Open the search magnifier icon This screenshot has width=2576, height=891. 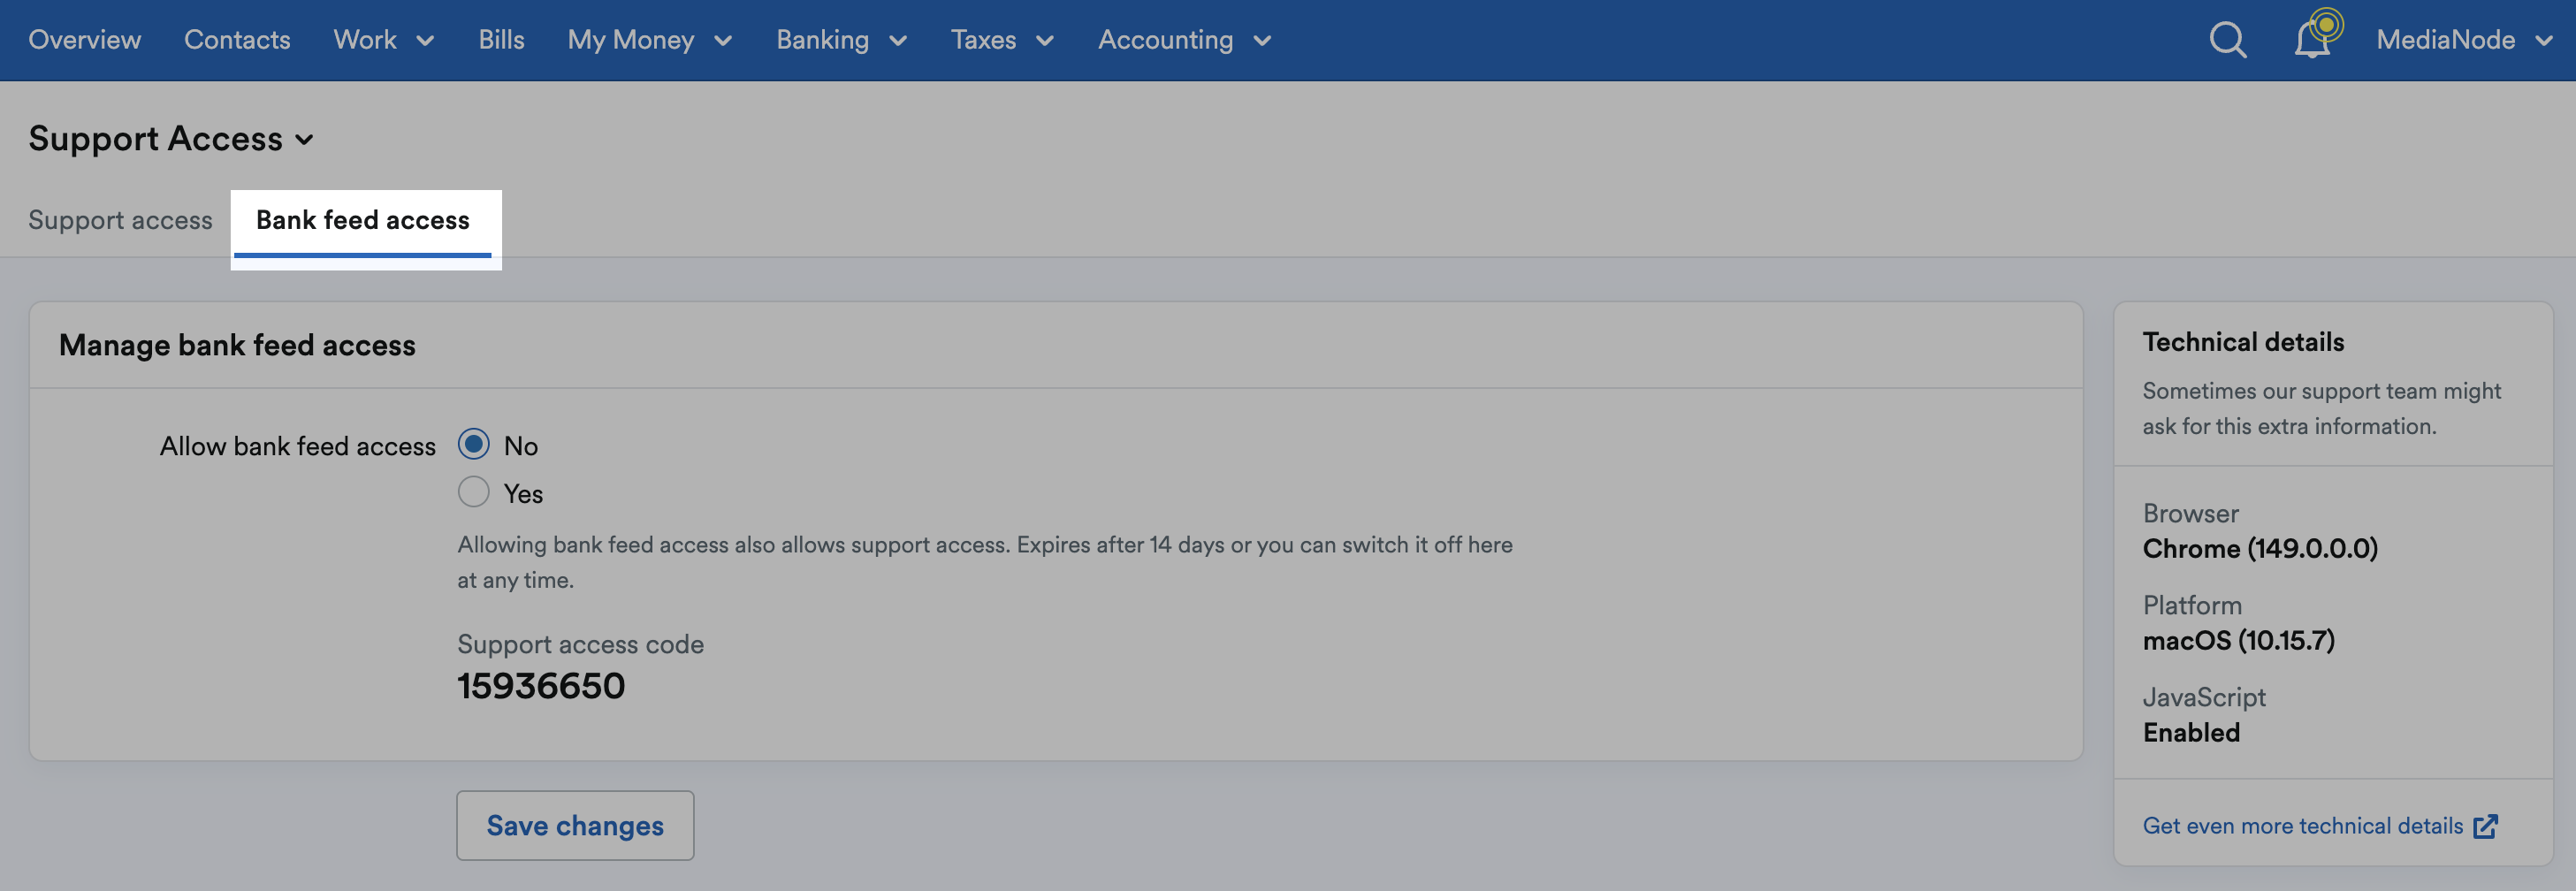pos(2227,40)
